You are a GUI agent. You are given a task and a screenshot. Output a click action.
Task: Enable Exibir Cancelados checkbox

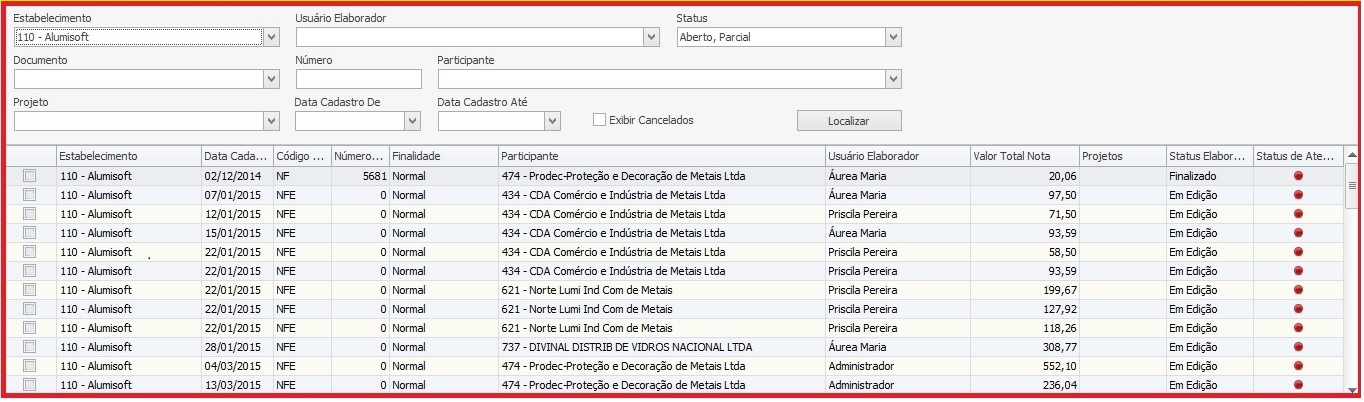[600, 120]
